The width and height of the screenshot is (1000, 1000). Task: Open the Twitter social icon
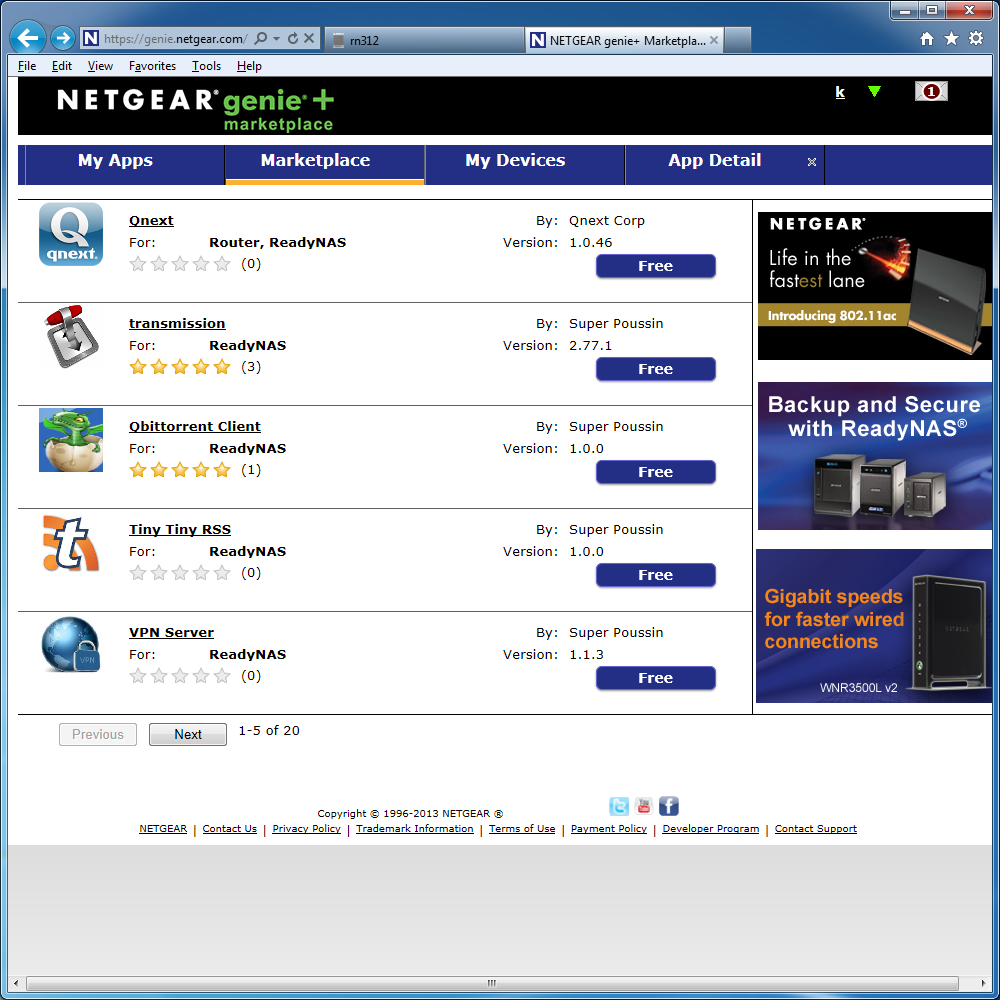click(619, 806)
